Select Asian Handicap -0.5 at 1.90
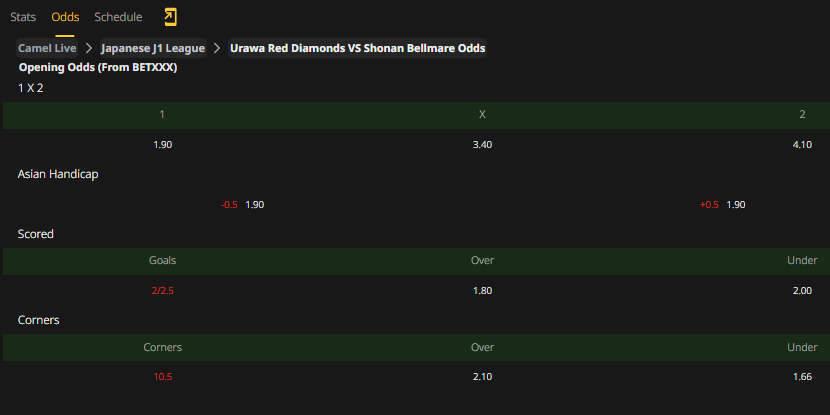Viewport: 830px width, 415px height. coord(242,205)
